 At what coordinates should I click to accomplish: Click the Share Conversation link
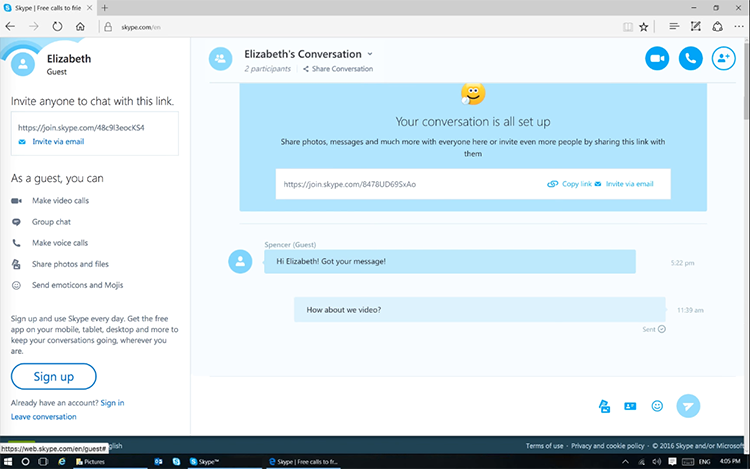pos(338,69)
